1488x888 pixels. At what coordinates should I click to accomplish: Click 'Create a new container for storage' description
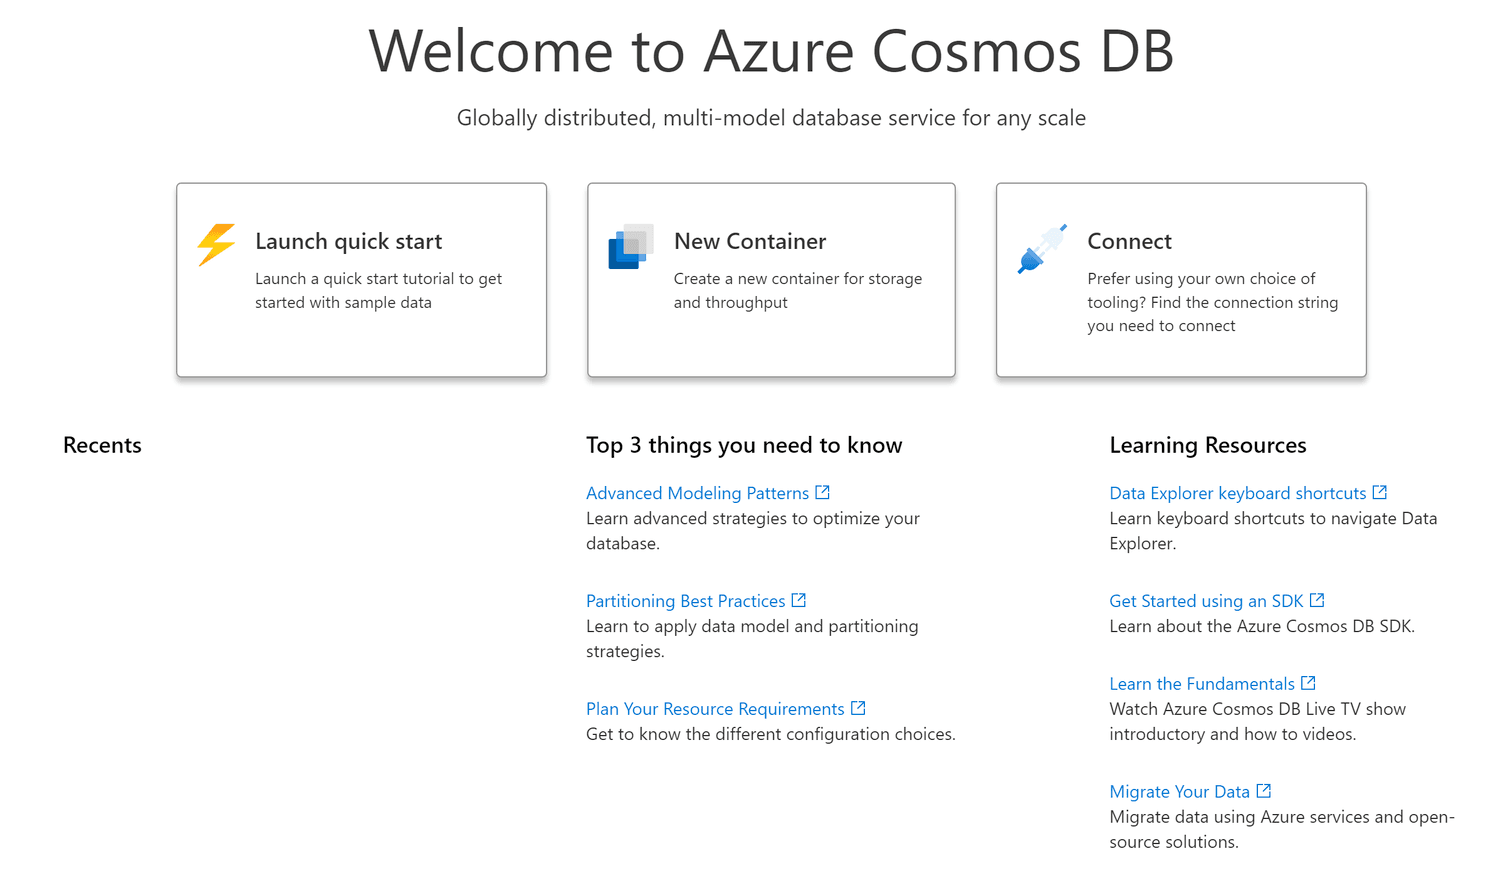point(798,290)
